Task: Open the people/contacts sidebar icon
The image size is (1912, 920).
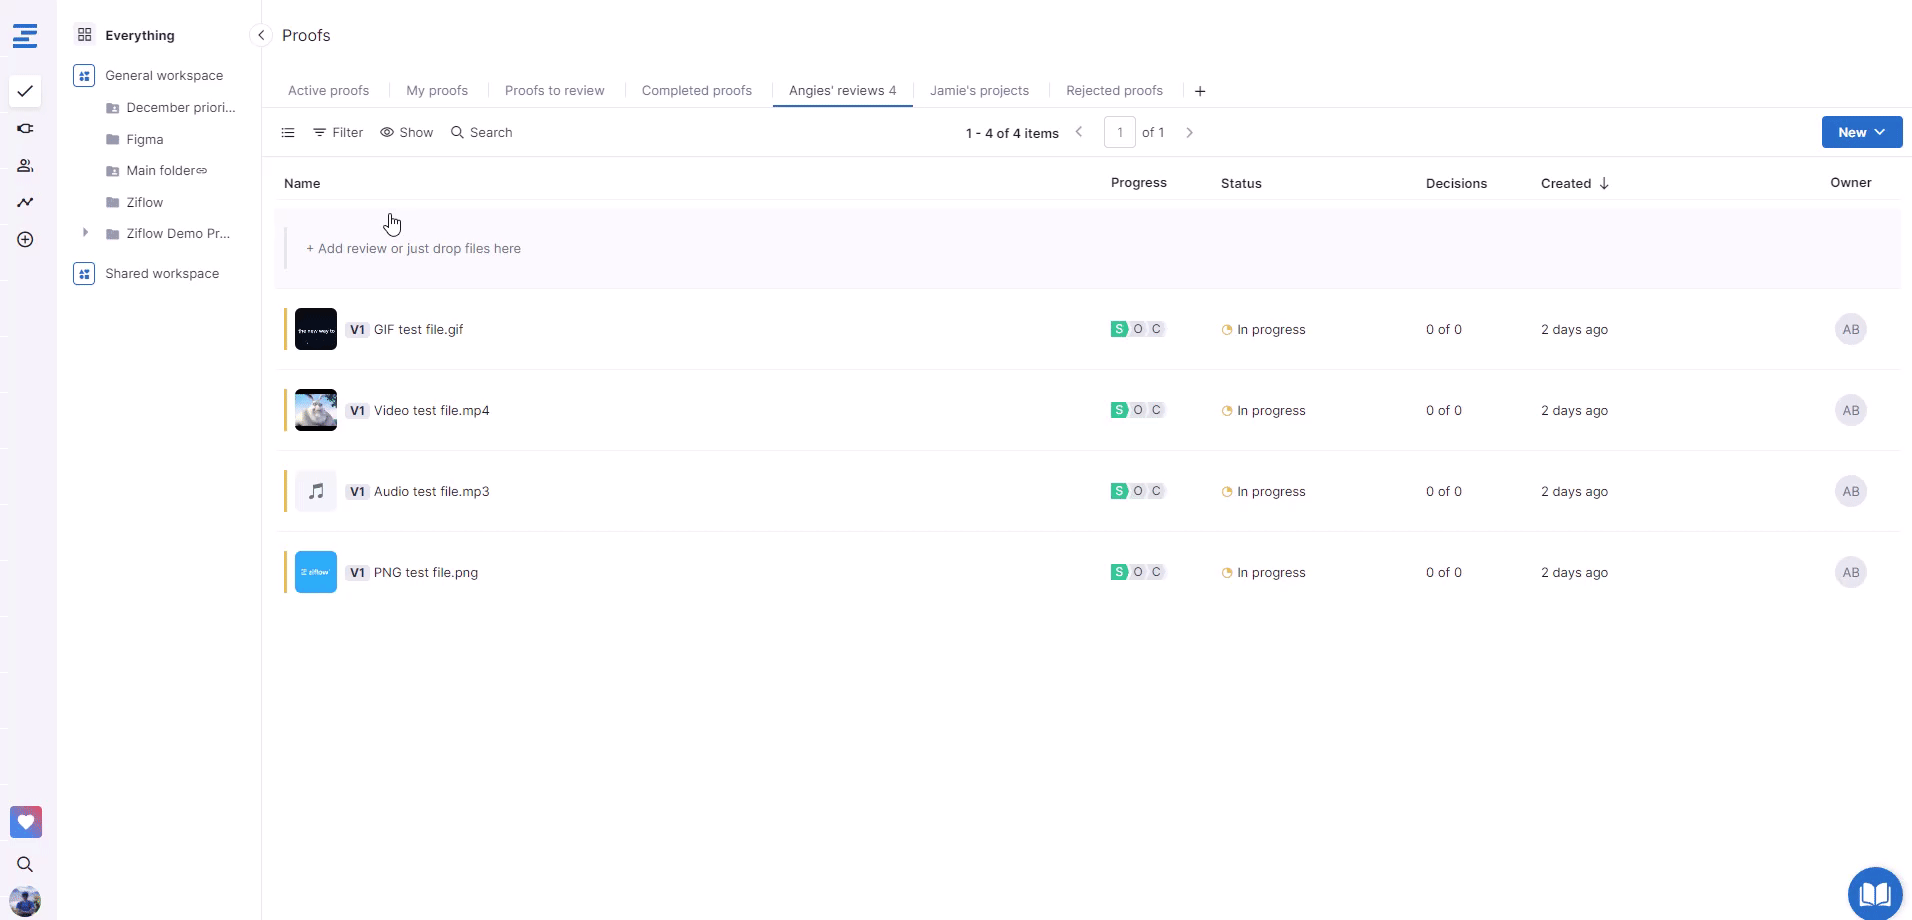Action: tap(25, 166)
